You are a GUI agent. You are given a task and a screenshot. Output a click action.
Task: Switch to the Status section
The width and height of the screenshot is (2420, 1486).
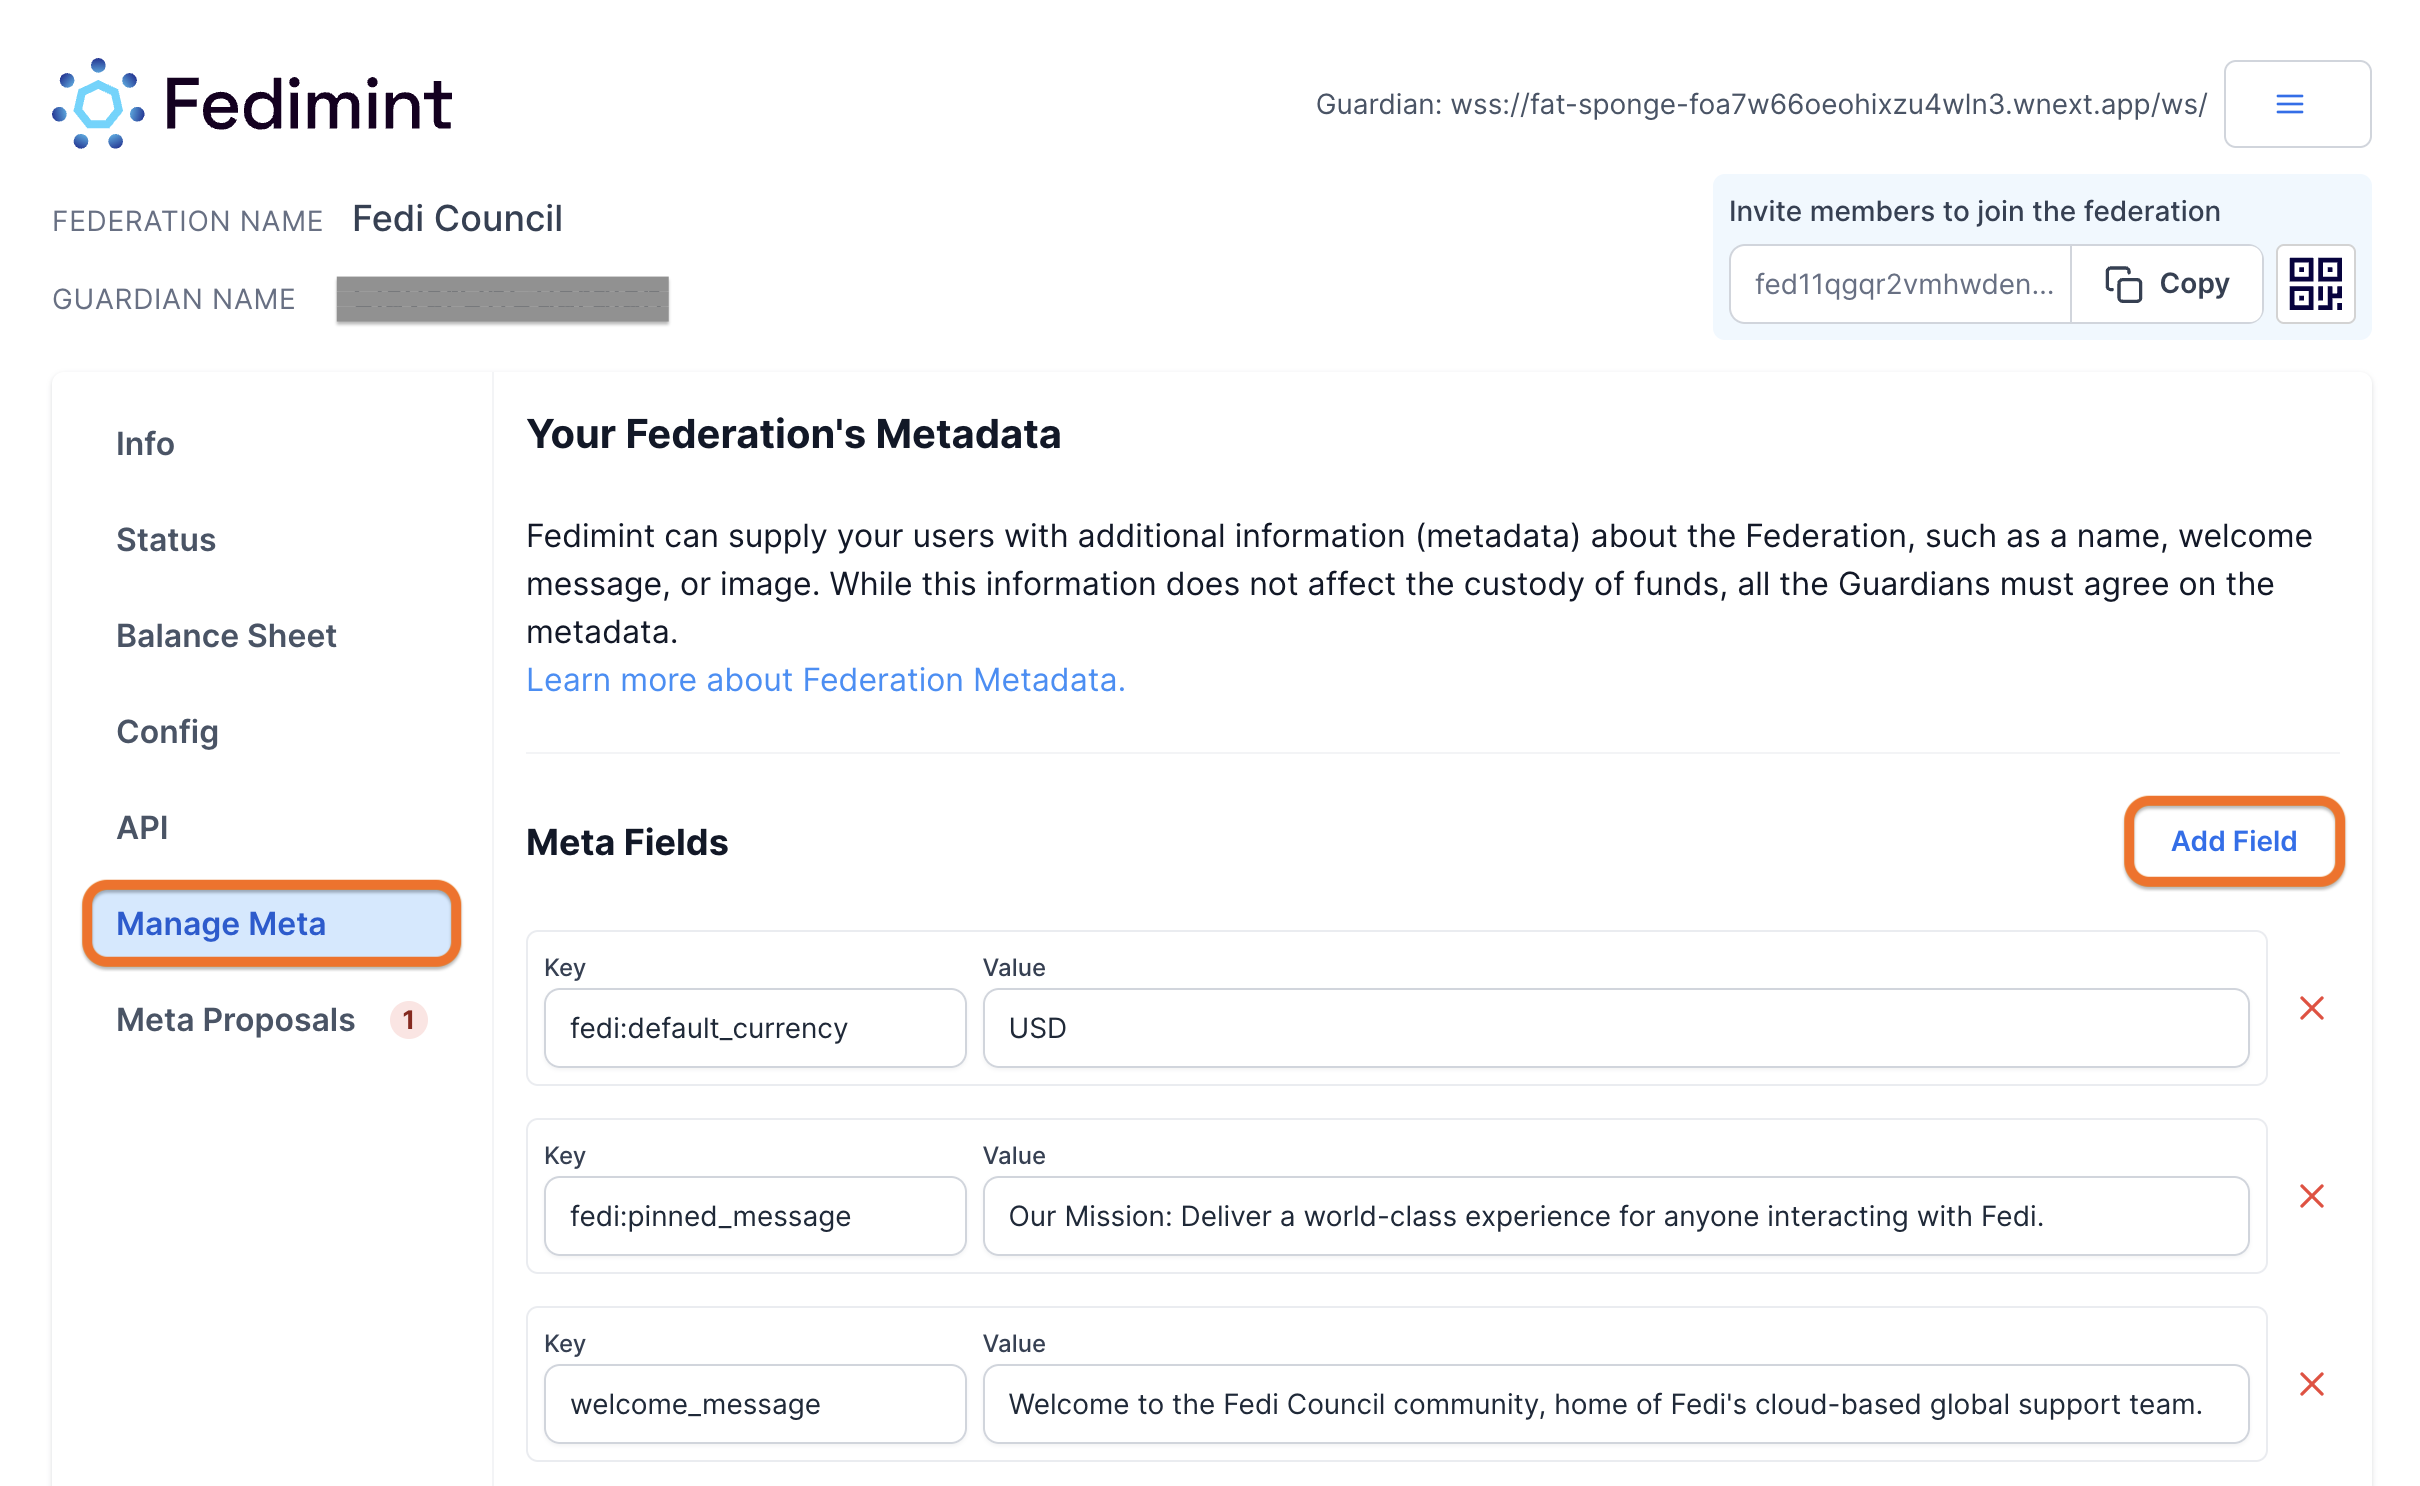point(166,539)
